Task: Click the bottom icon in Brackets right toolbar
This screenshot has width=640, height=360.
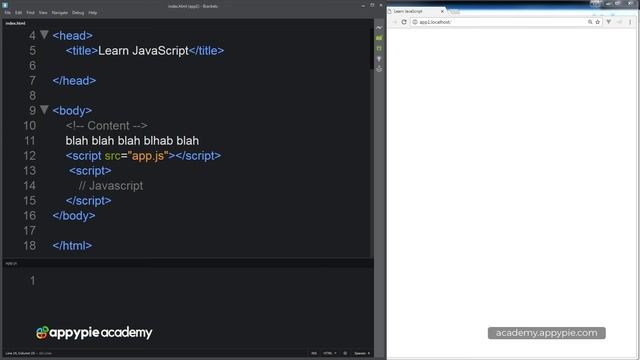Action: click(379, 69)
